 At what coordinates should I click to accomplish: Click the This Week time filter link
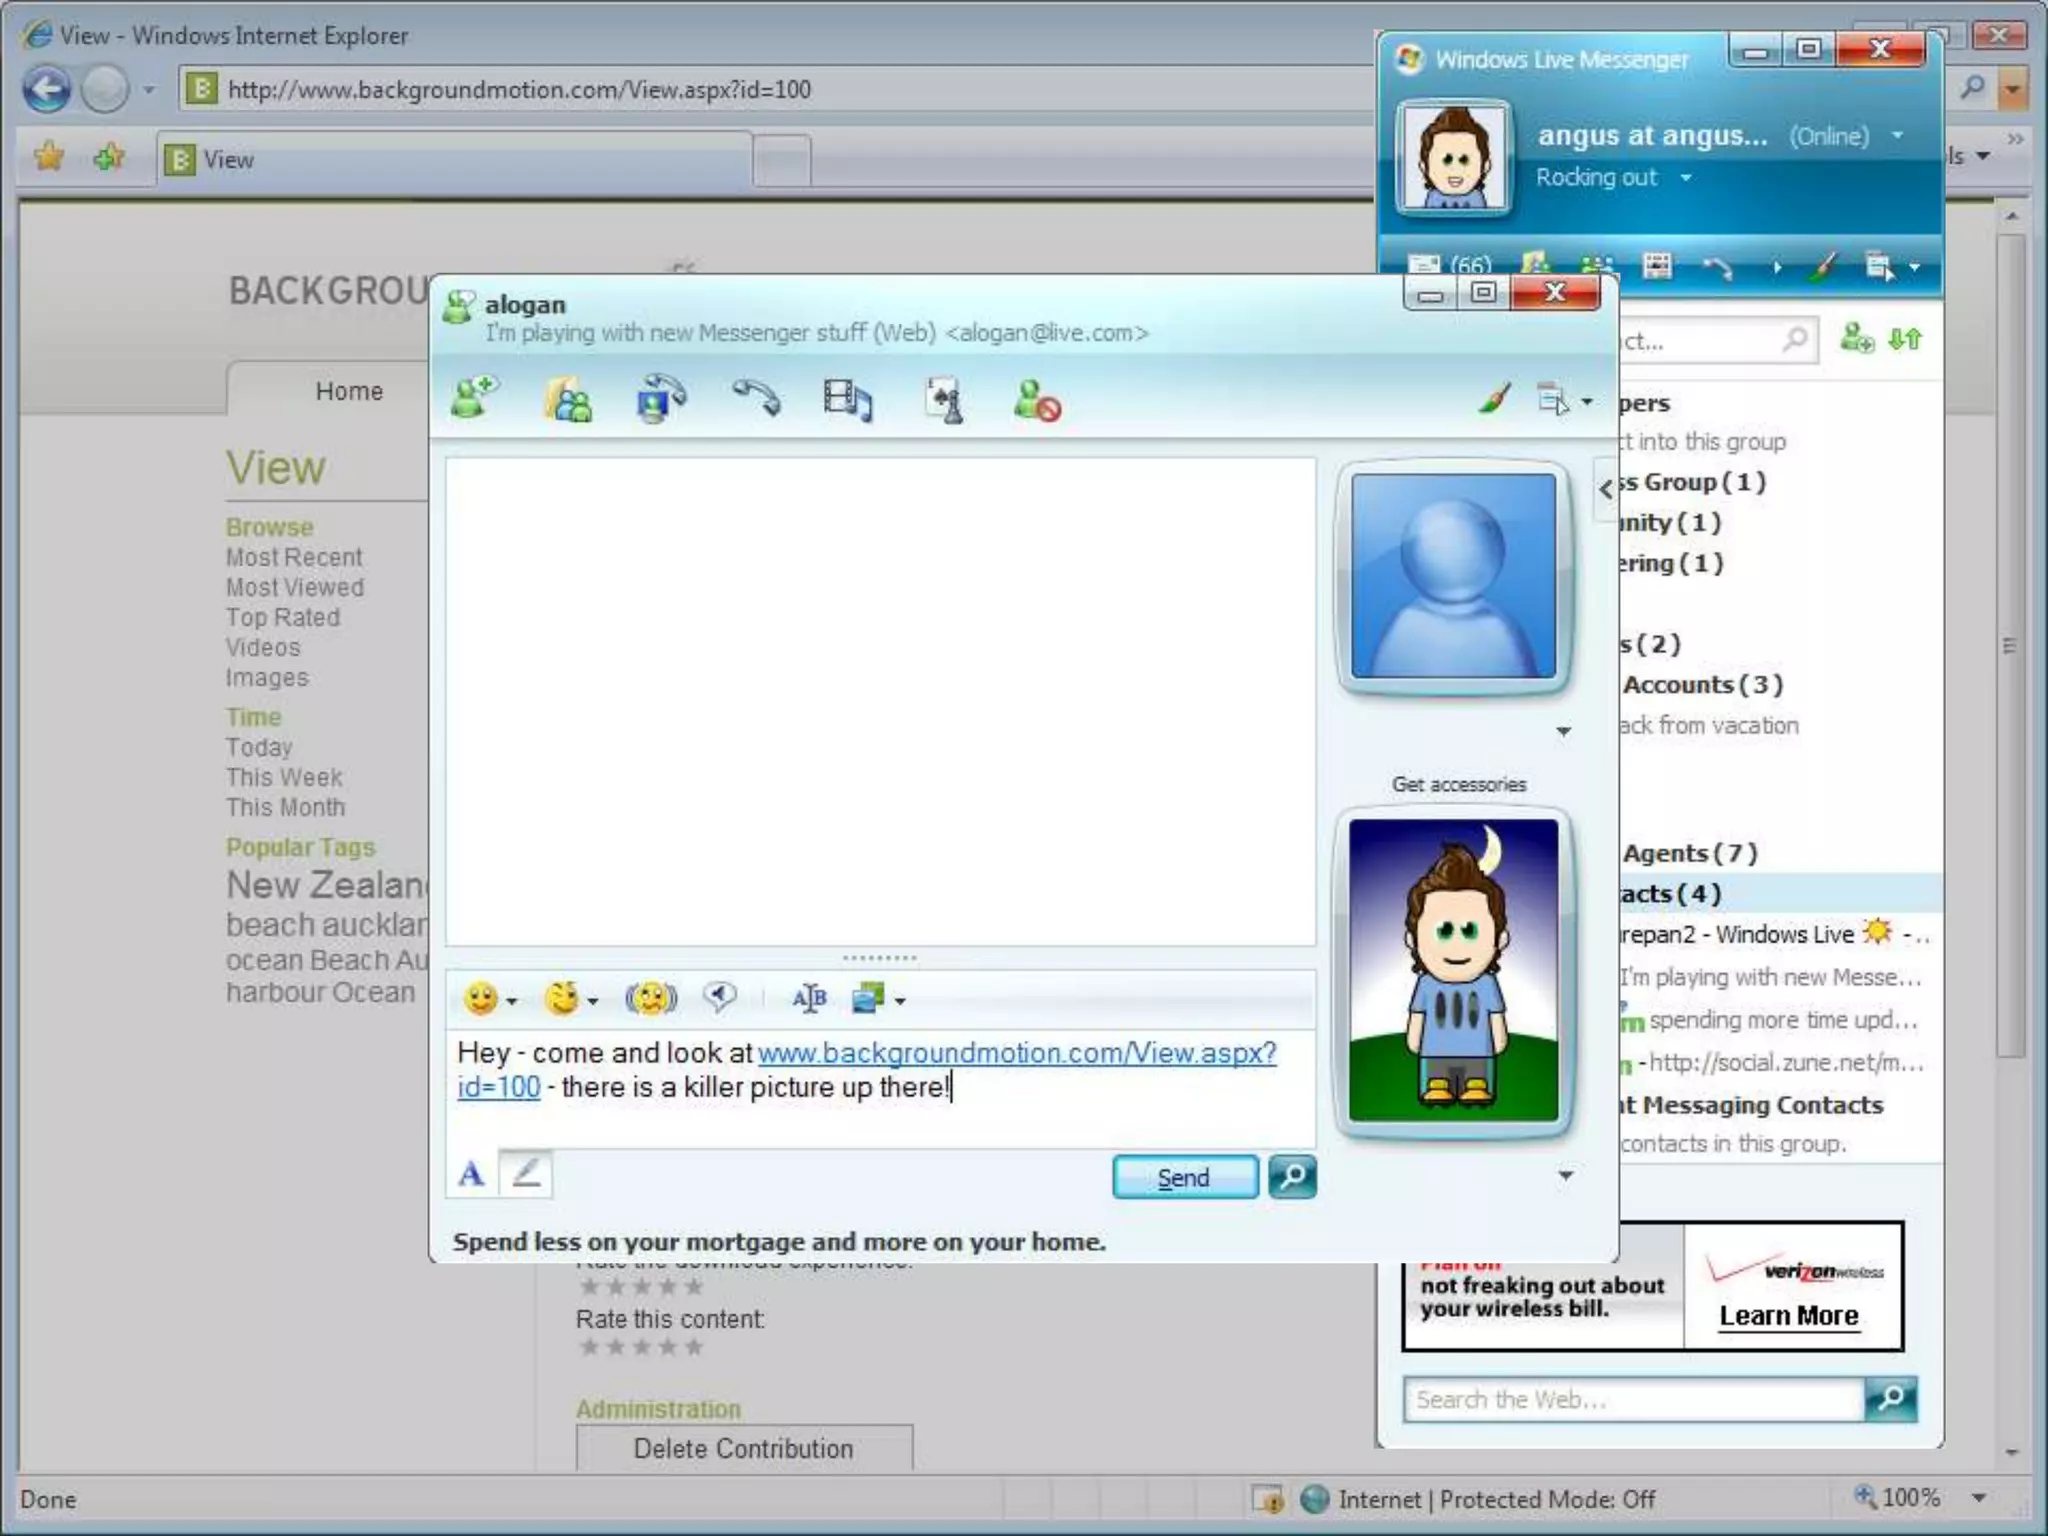[x=284, y=777]
